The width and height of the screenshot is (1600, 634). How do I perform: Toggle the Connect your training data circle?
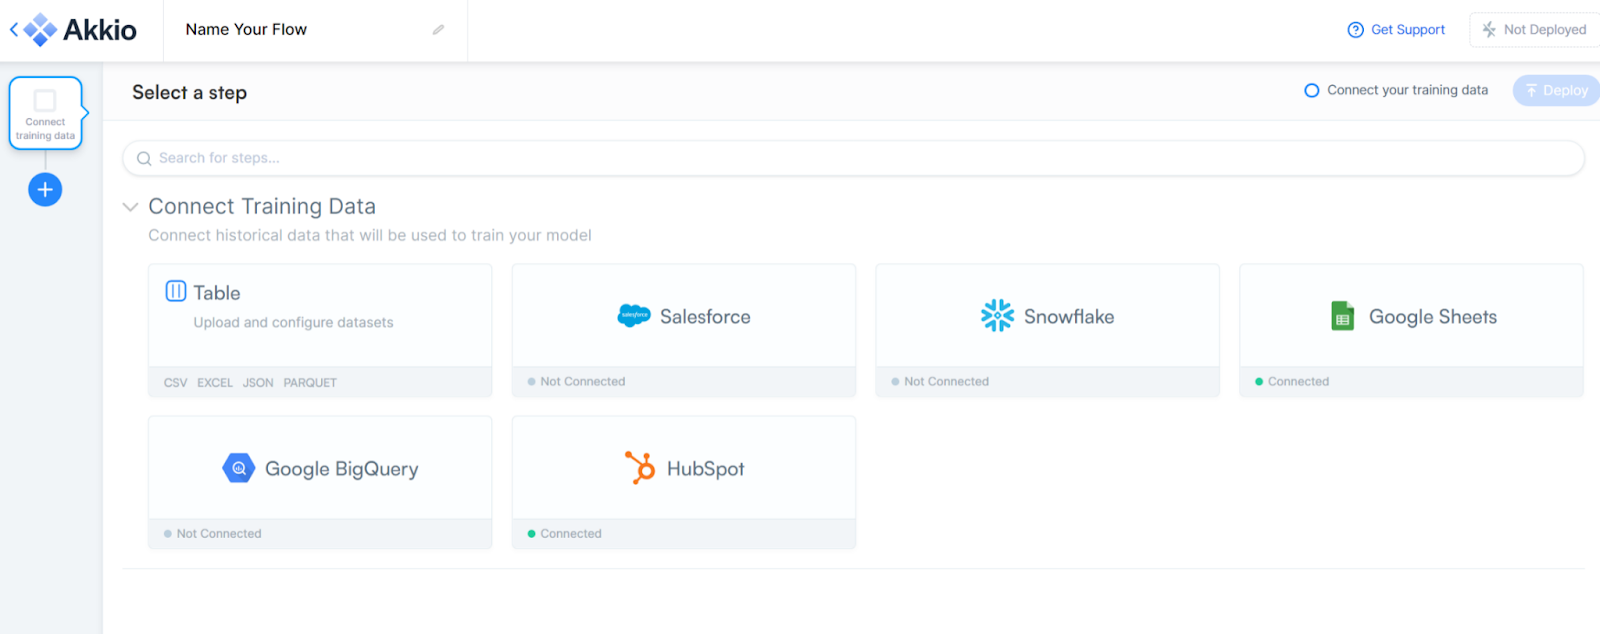tap(1312, 90)
